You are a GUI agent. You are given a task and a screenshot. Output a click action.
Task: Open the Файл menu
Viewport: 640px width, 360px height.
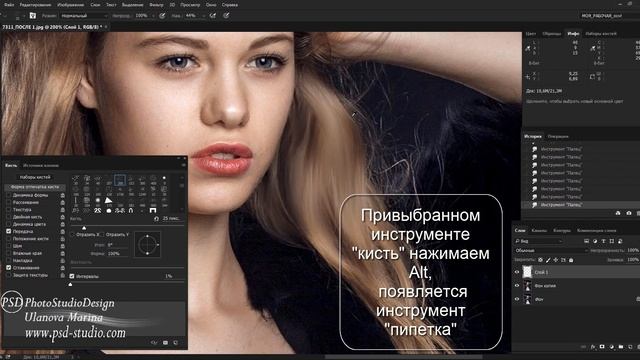9,5
